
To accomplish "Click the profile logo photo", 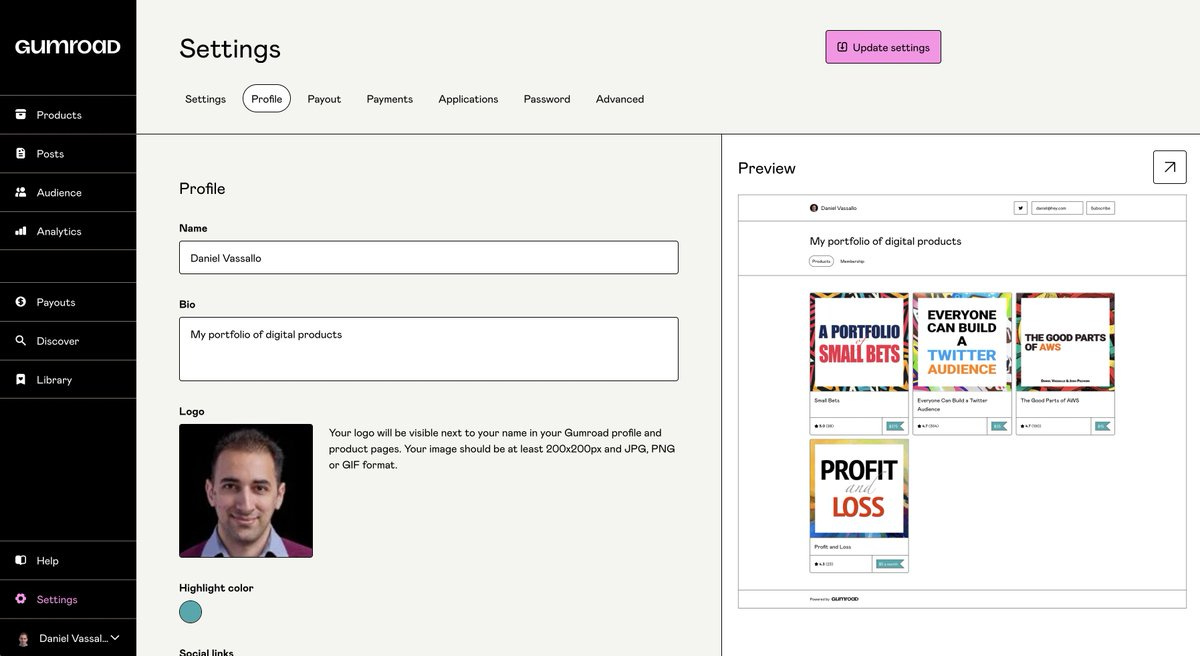I will click(246, 491).
